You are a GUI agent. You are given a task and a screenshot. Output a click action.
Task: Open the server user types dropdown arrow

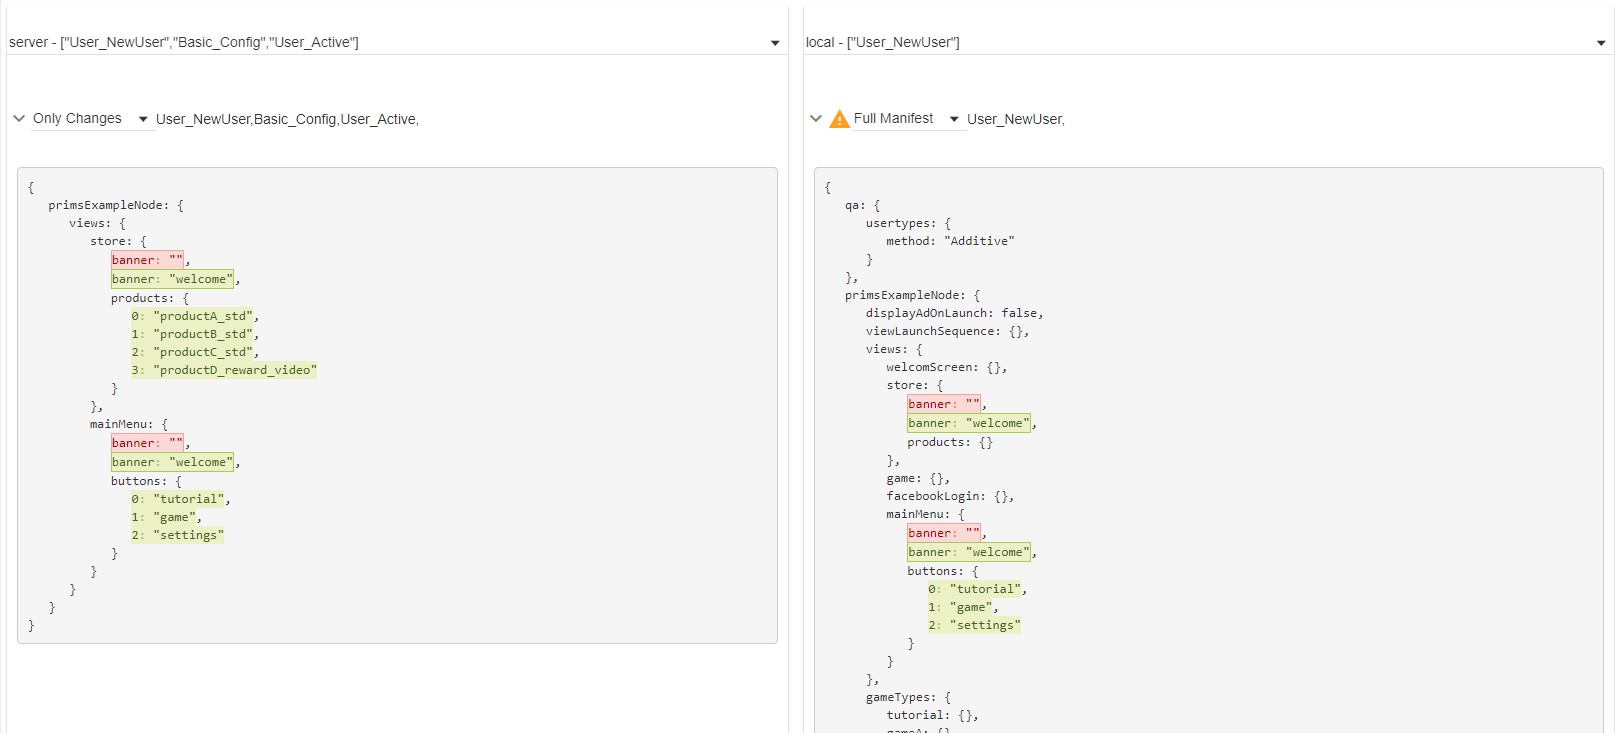775,43
